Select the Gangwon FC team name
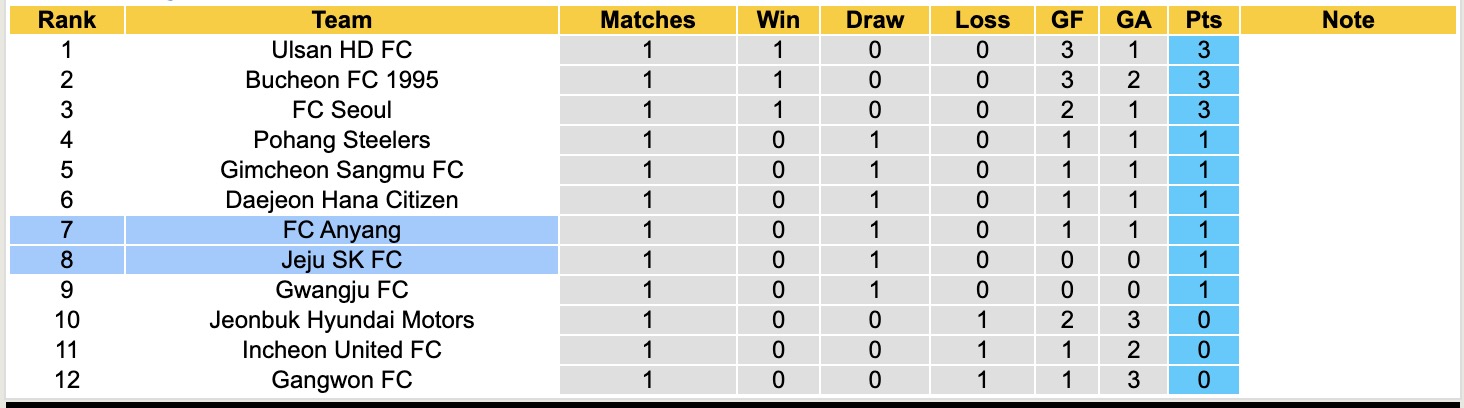This screenshot has height=408, width=1464. [x=341, y=380]
